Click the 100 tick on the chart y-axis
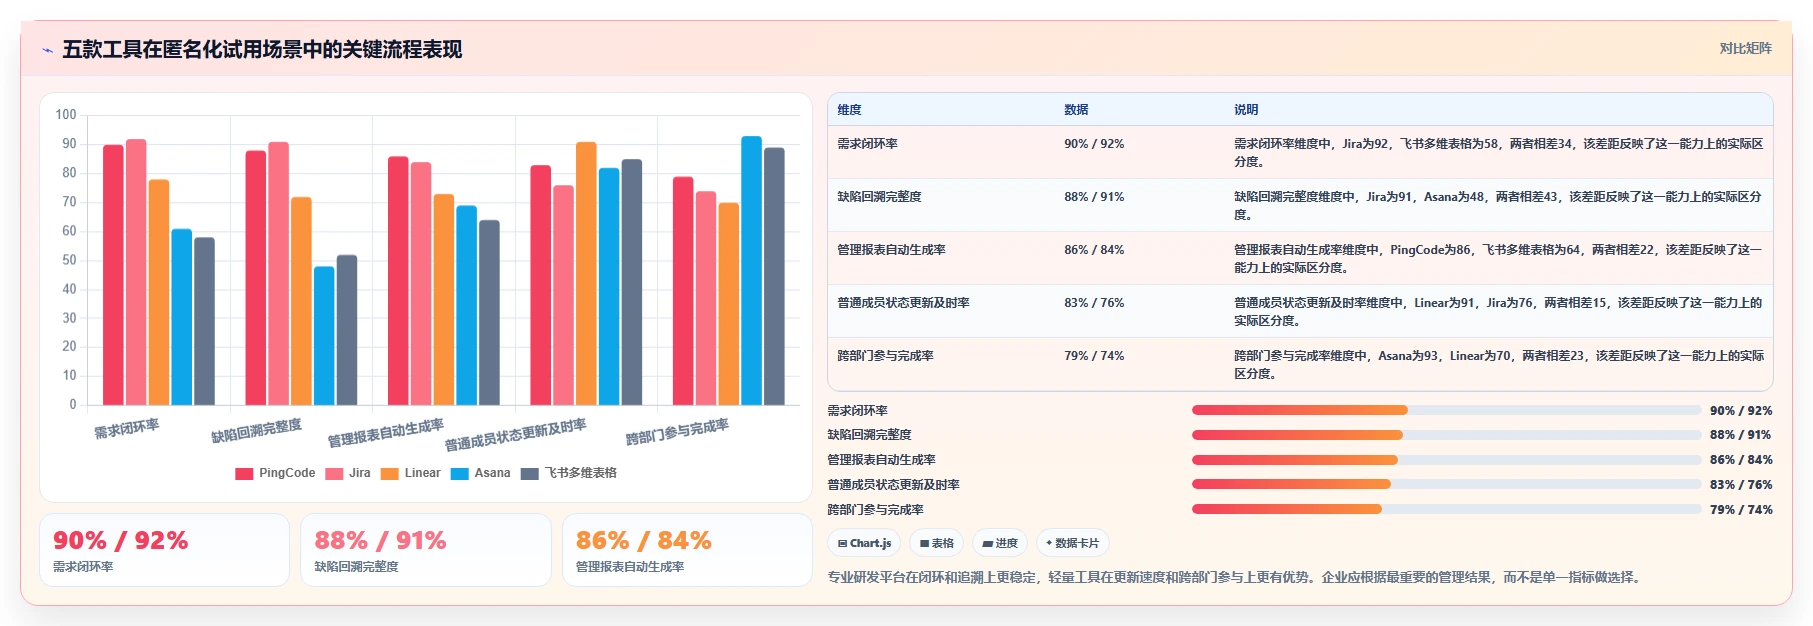Screen dimensions: 1813x626 pyautogui.click(x=66, y=115)
